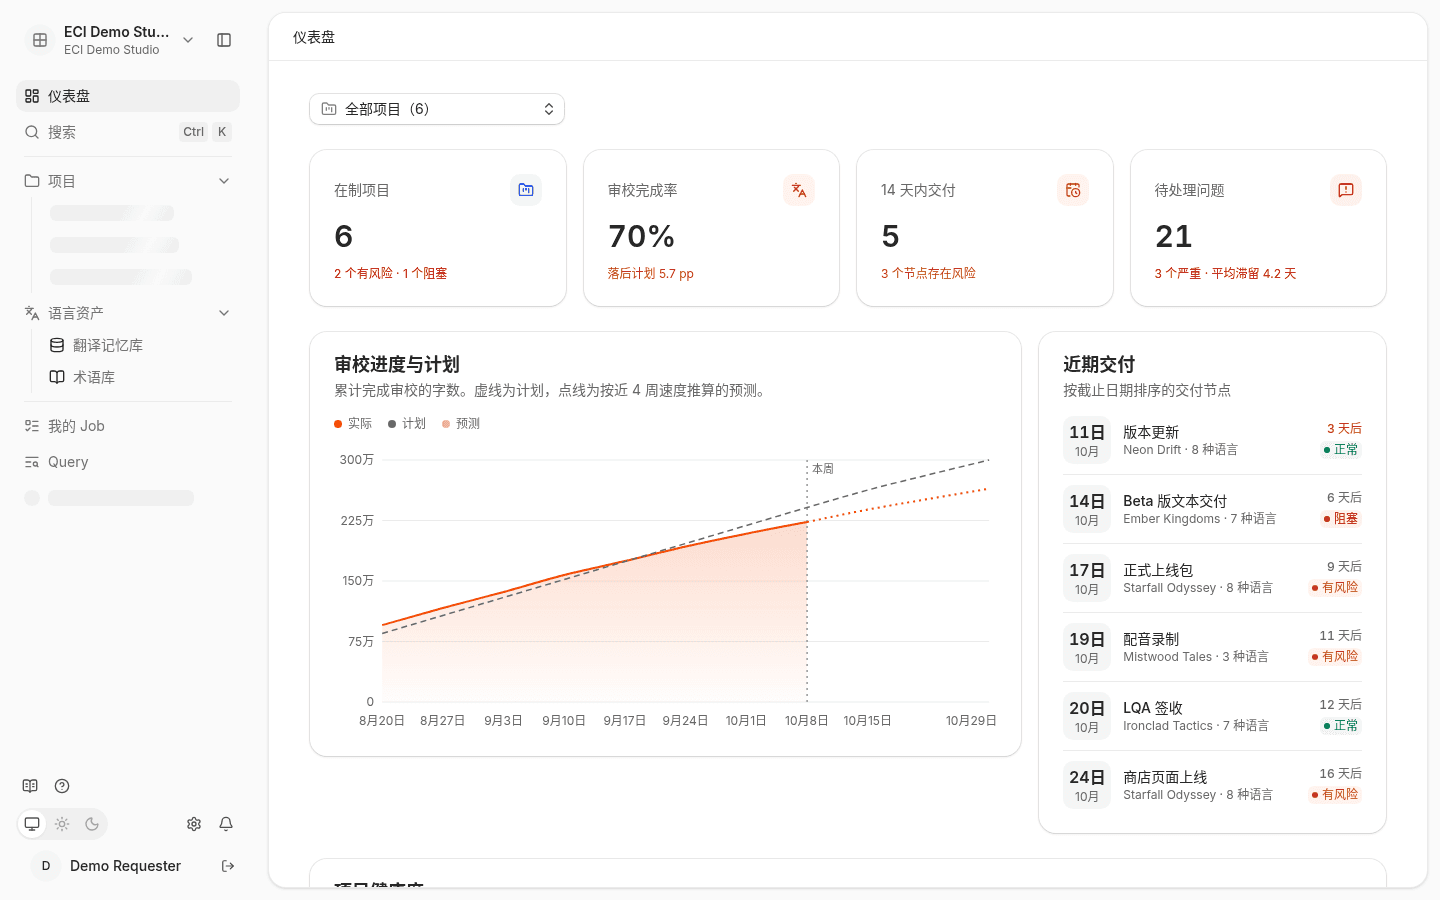The height and width of the screenshot is (900, 1440).
Task: Click 2 个有风险 · 1 个阻塞 text
Action: point(391,273)
